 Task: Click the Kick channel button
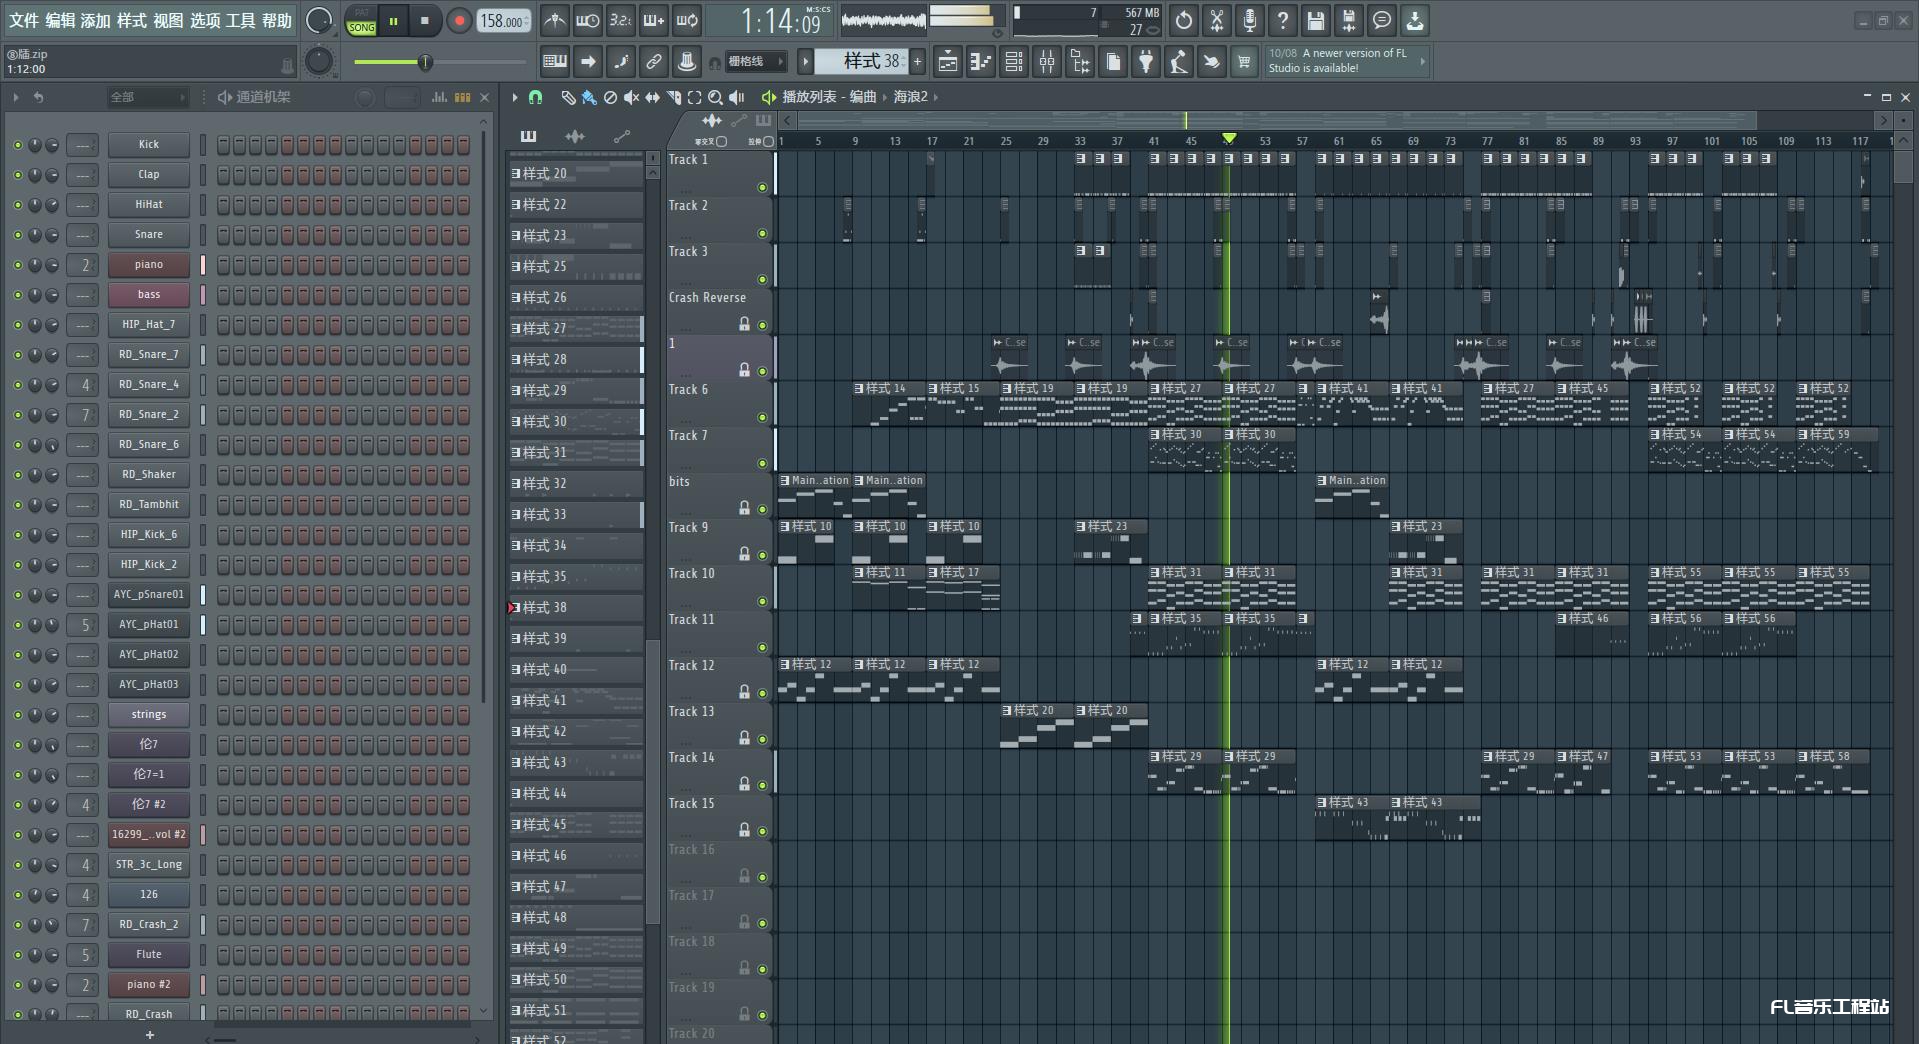coord(148,145)
